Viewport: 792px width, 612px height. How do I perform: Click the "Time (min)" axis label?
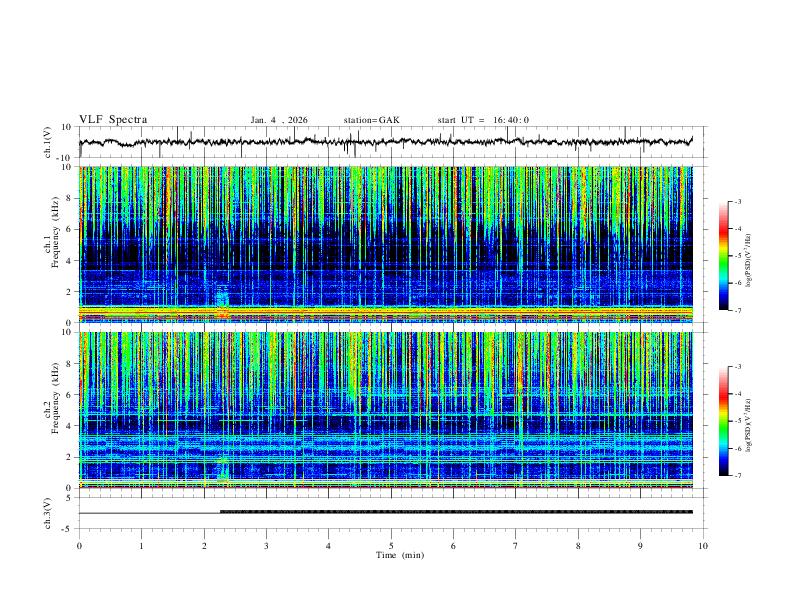(x=400, y=555)
